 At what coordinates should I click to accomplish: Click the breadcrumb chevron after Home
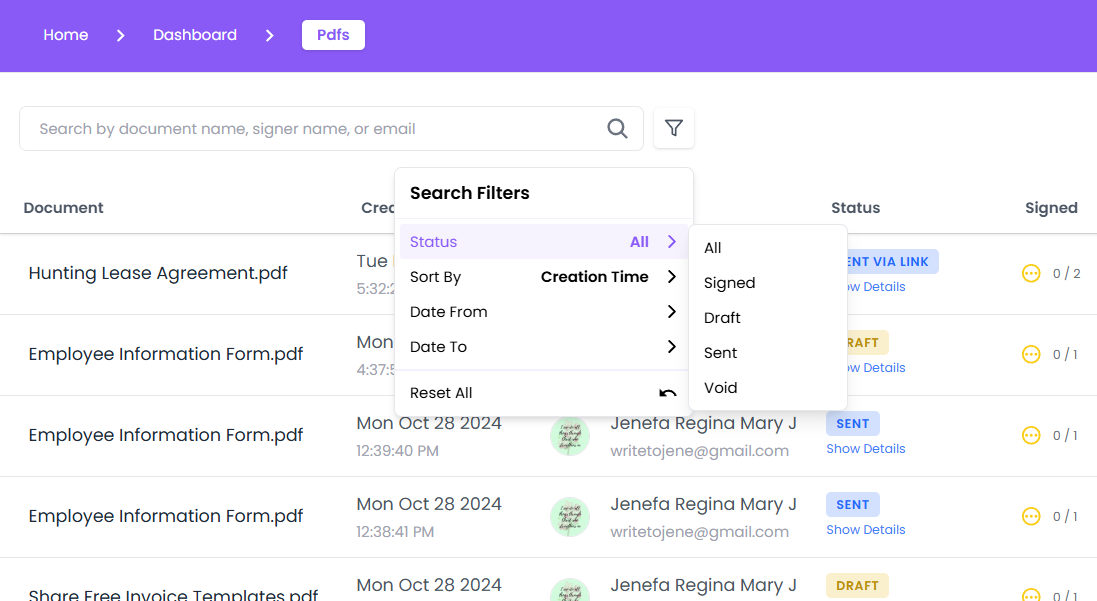click(120, 35)
